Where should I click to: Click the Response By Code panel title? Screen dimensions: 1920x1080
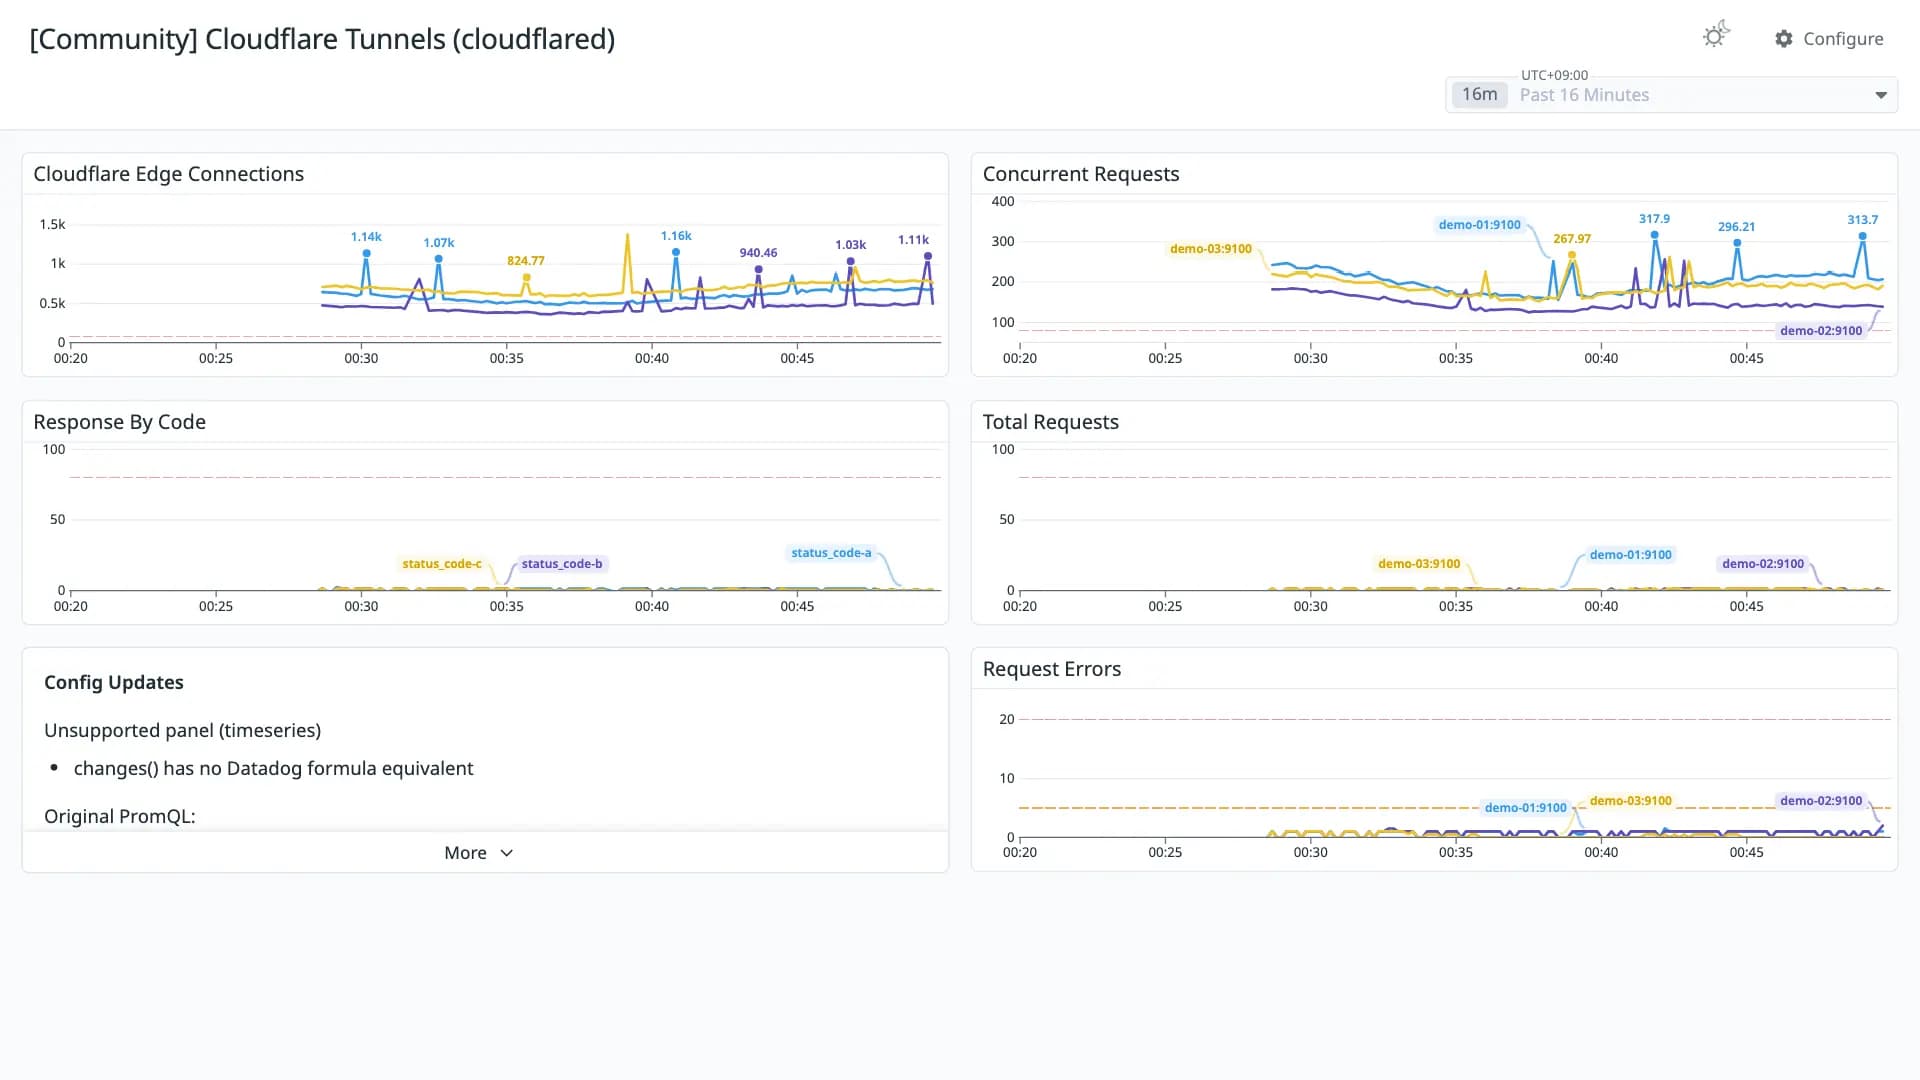click(120, 422)
